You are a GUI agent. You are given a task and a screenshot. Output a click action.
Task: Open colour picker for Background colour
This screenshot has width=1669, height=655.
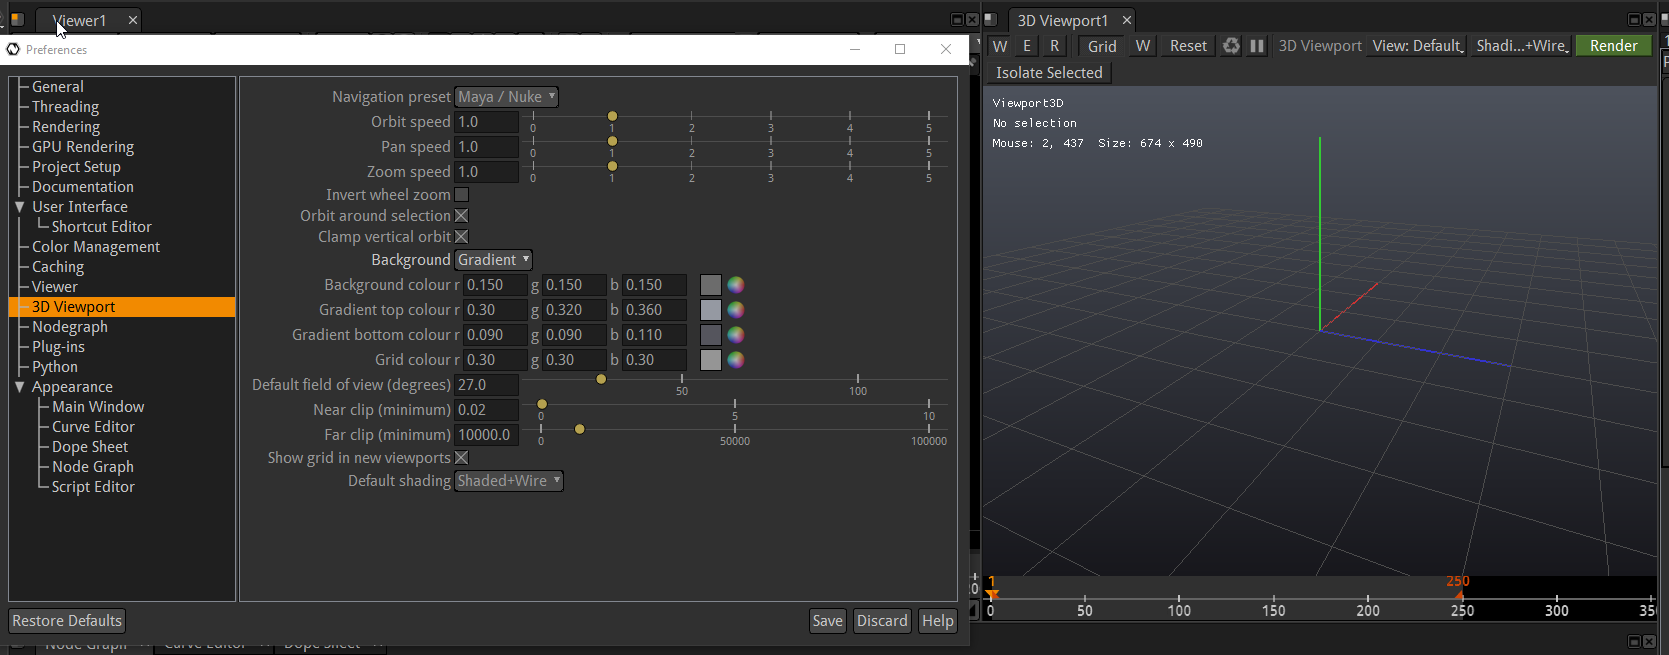736,285
